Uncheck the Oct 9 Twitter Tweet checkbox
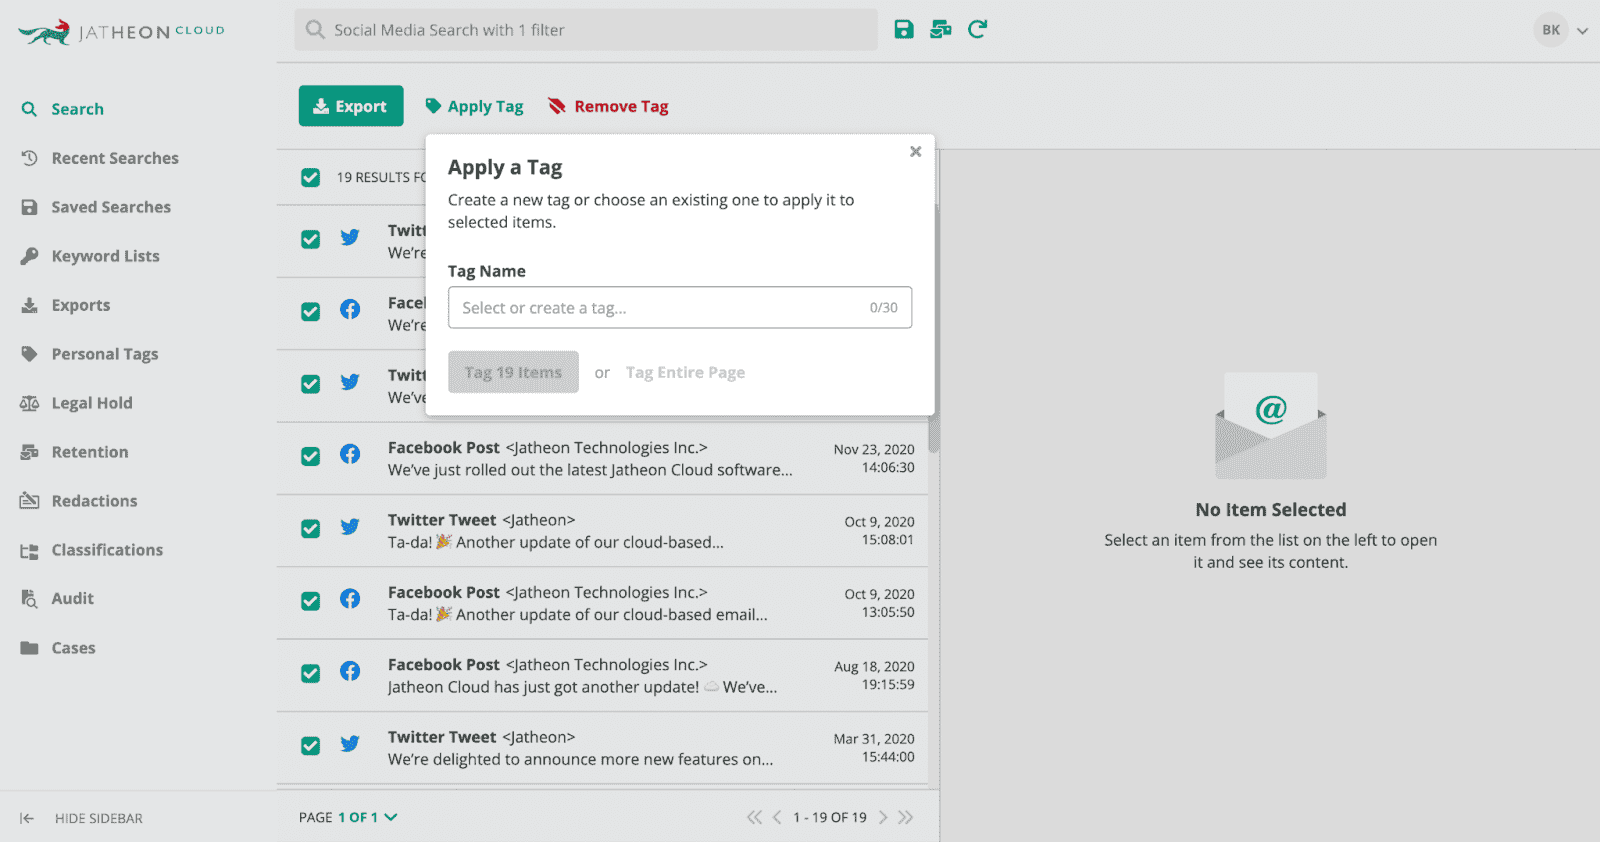This screenshot has width=1600, height=842. (311, 528)
